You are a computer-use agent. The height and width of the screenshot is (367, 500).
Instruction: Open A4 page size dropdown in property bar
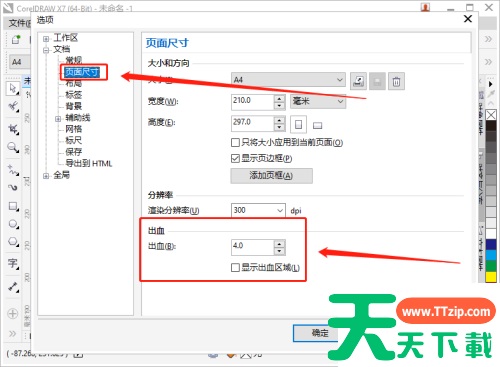[19, 62]
